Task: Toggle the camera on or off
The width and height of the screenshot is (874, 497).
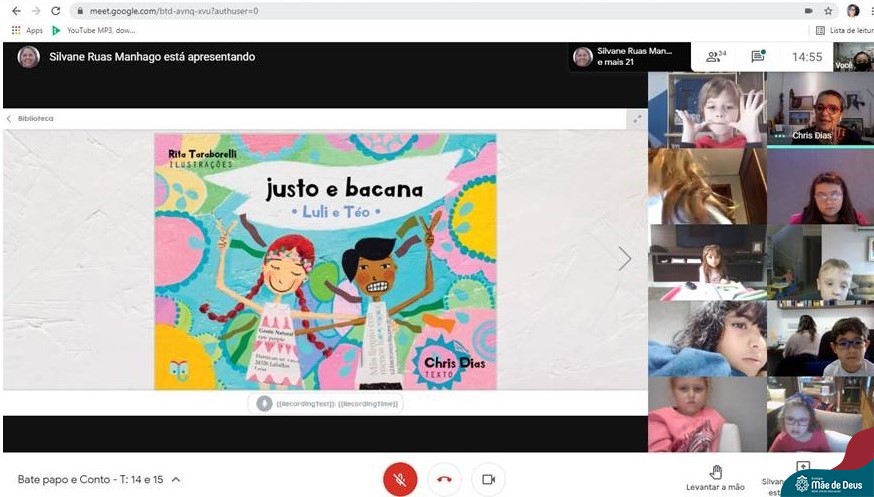Action: (x=488, y=479)
